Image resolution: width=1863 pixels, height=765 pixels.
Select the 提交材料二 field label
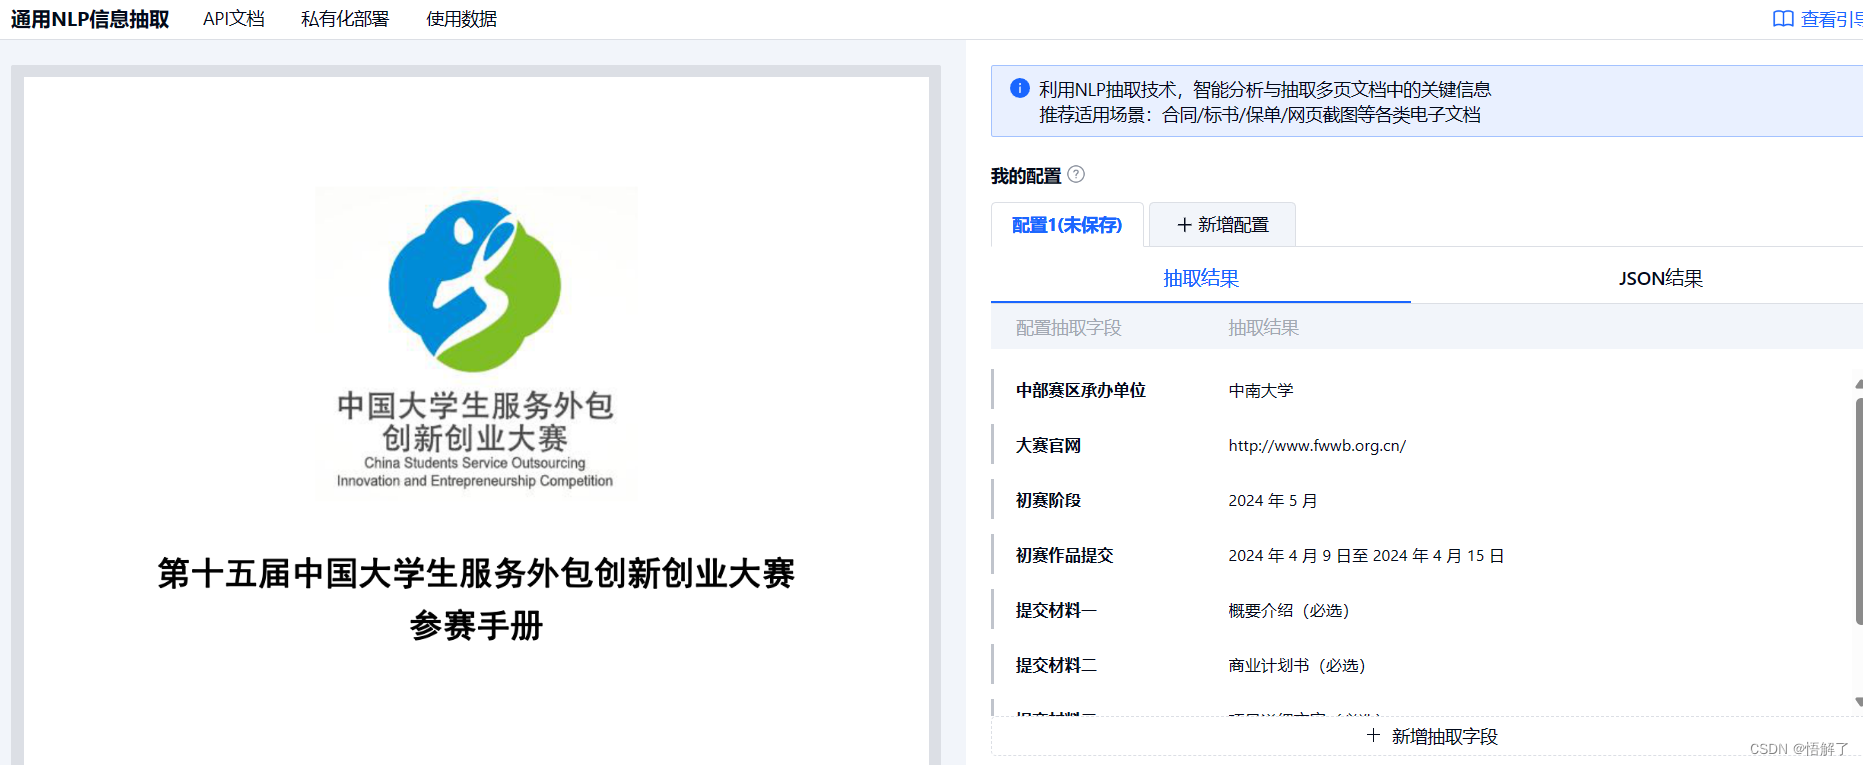click(x=1056, y=665)
